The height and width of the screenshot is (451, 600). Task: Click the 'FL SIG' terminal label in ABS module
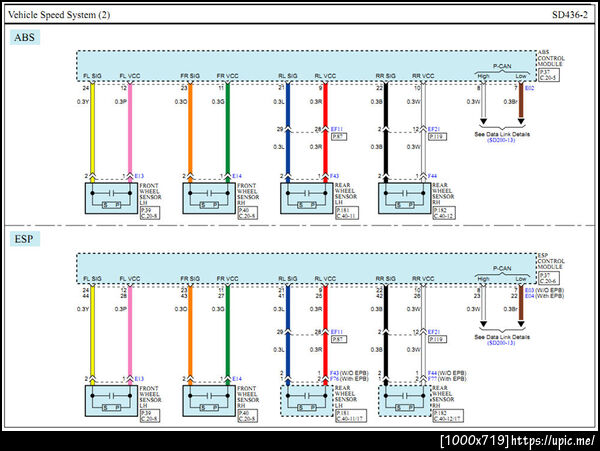[x=92, y=76]
